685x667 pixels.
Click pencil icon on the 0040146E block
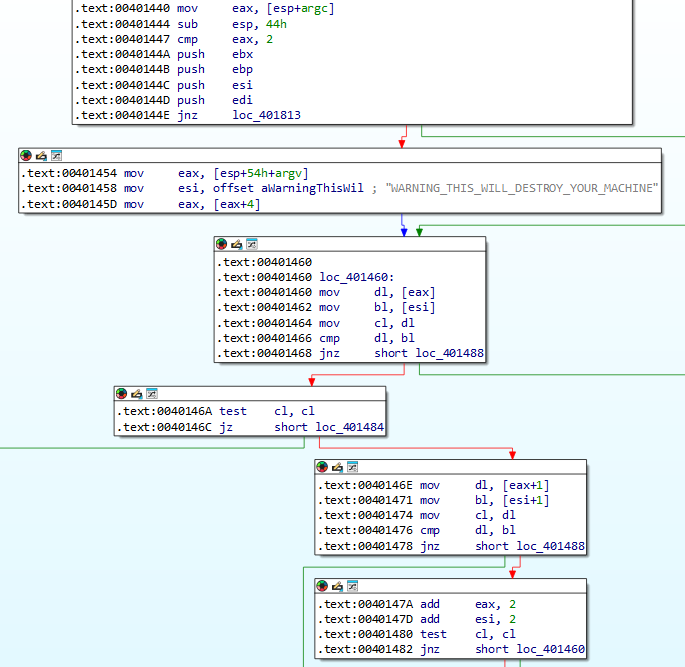338,467
